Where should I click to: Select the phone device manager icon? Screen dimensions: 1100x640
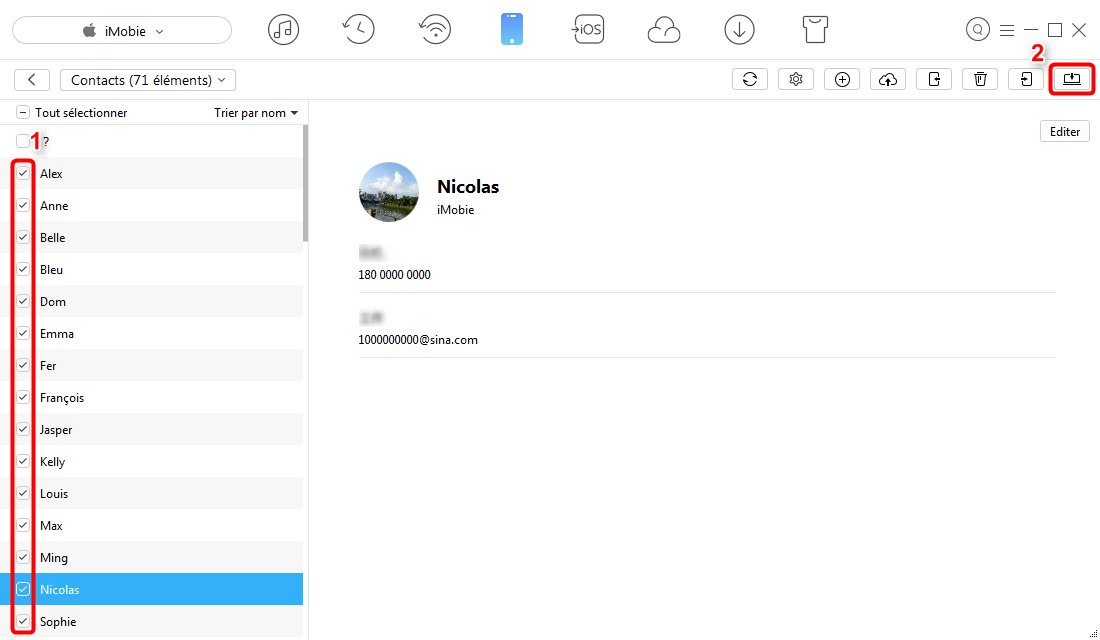511,29
